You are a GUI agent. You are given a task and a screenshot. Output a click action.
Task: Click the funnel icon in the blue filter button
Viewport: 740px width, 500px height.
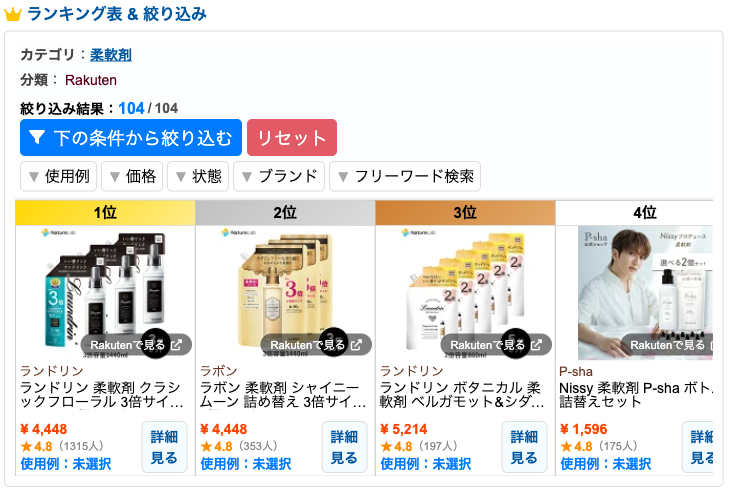pyautogui.click(x=37, y=137)
